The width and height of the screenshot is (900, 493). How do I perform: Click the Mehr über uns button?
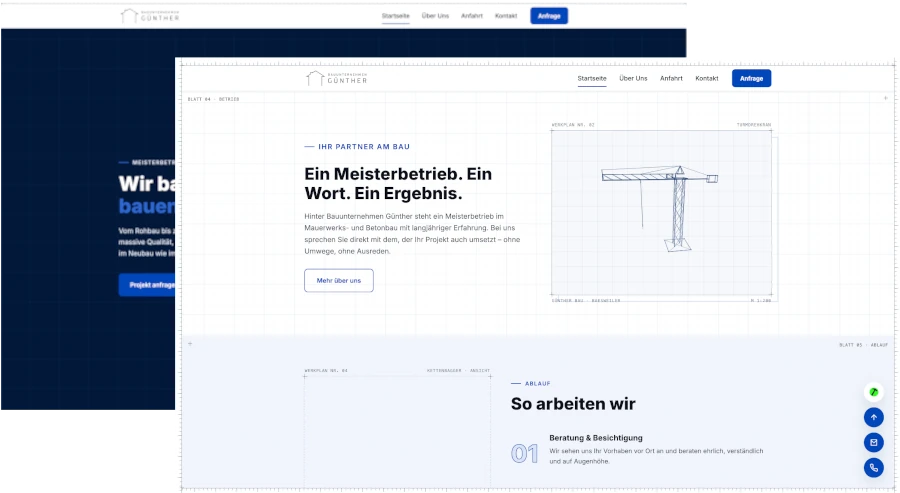[339, 281]
